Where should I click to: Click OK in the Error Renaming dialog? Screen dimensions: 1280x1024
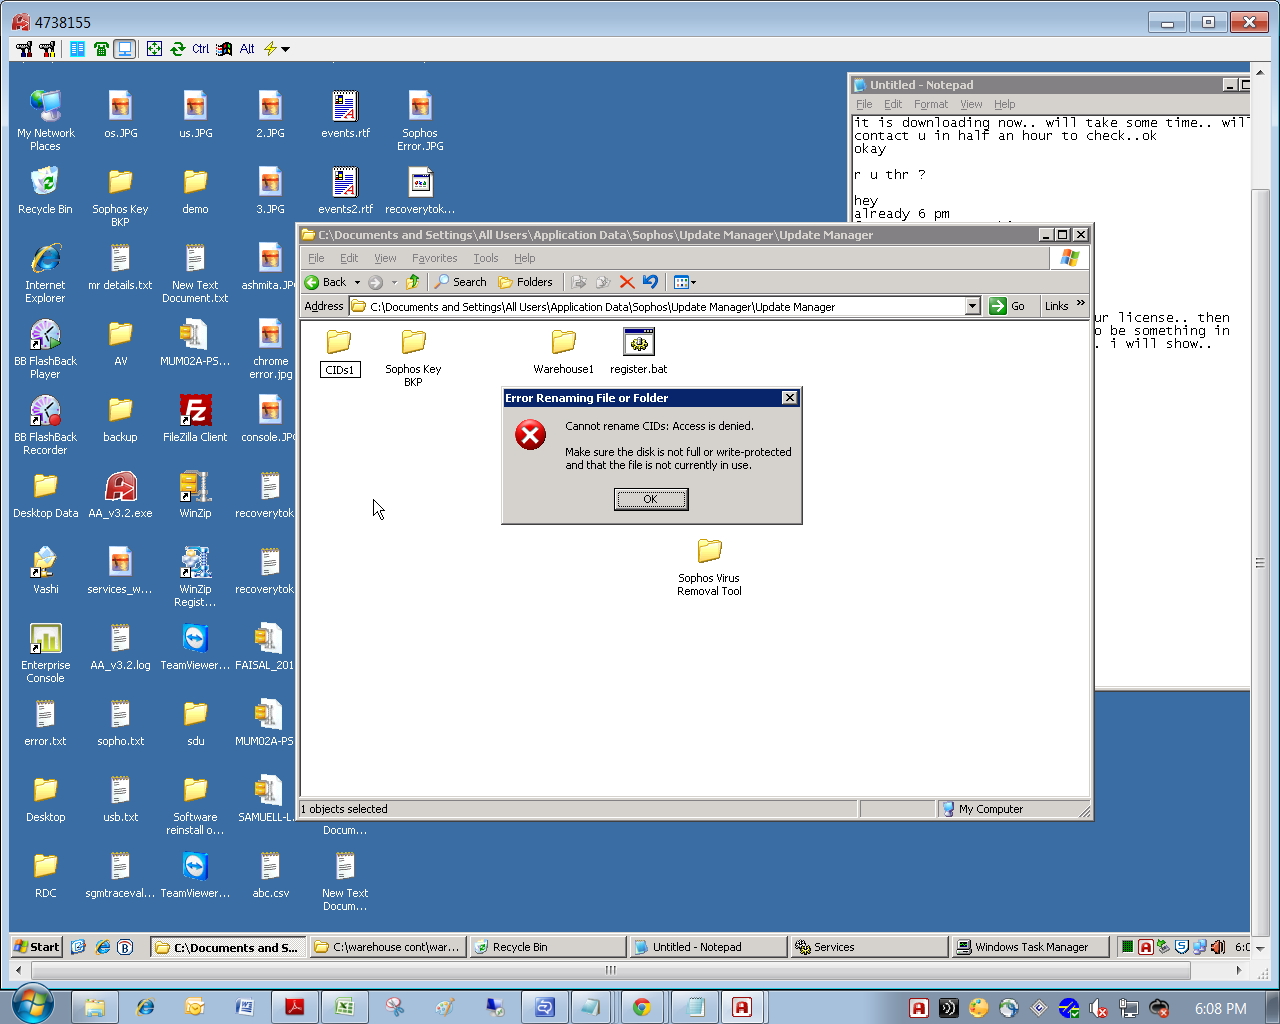(651, 499)
